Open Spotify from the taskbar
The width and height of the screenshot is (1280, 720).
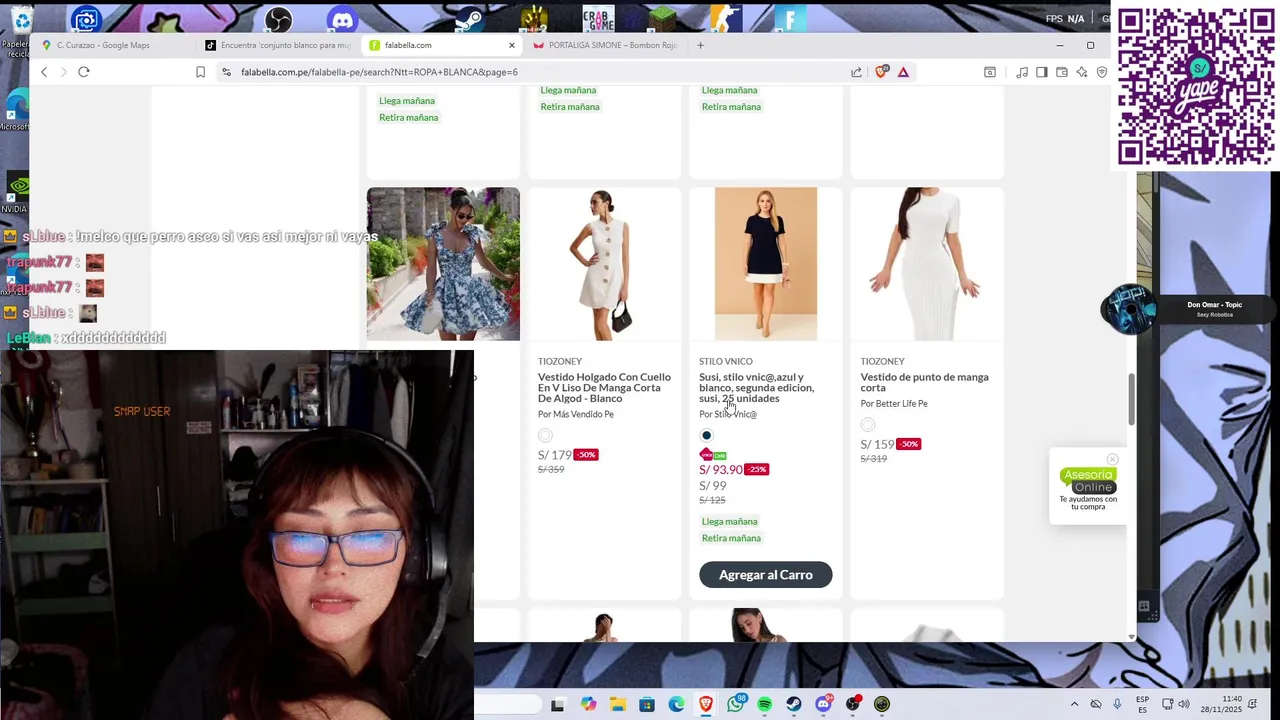point(765,704)
